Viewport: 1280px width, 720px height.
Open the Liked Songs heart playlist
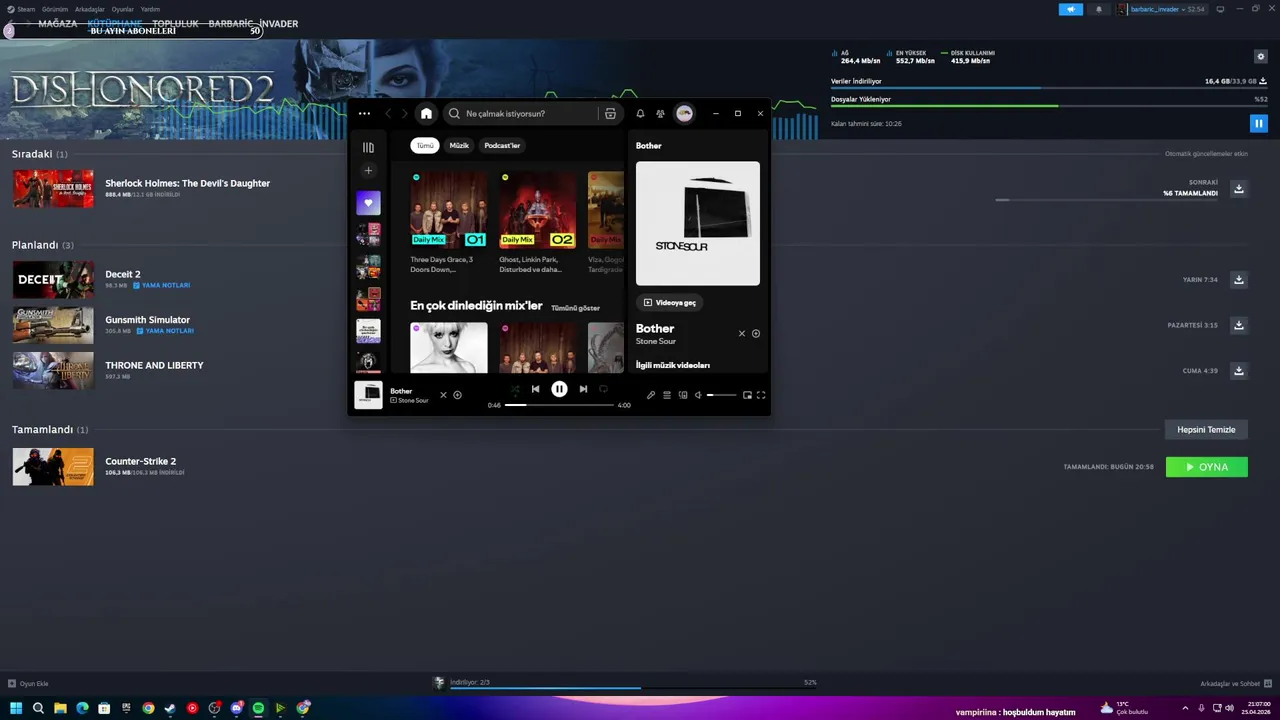[368, 203]
